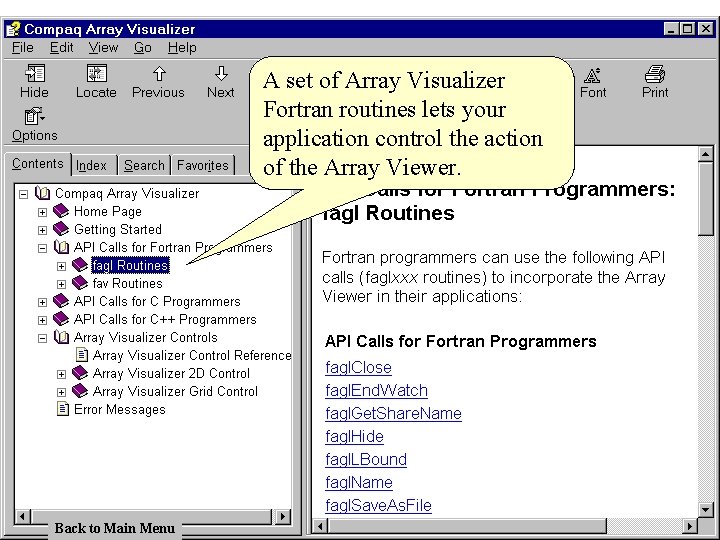Switch to the Search tab

[x=144, y=165]
